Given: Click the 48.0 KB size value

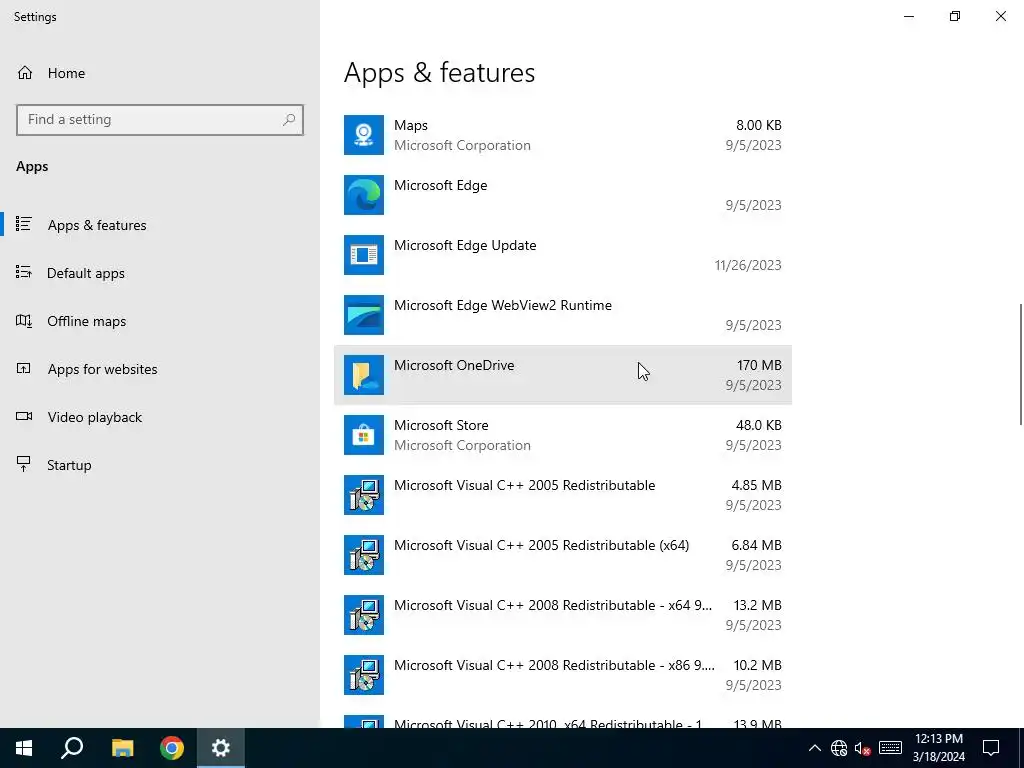Looking at the screenshot, I should pyautogui.click(x=758, y=425).
